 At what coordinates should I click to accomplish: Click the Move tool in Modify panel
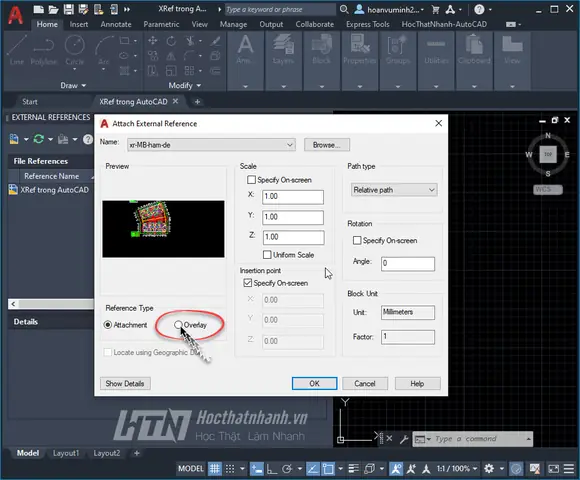pos(152,41)
